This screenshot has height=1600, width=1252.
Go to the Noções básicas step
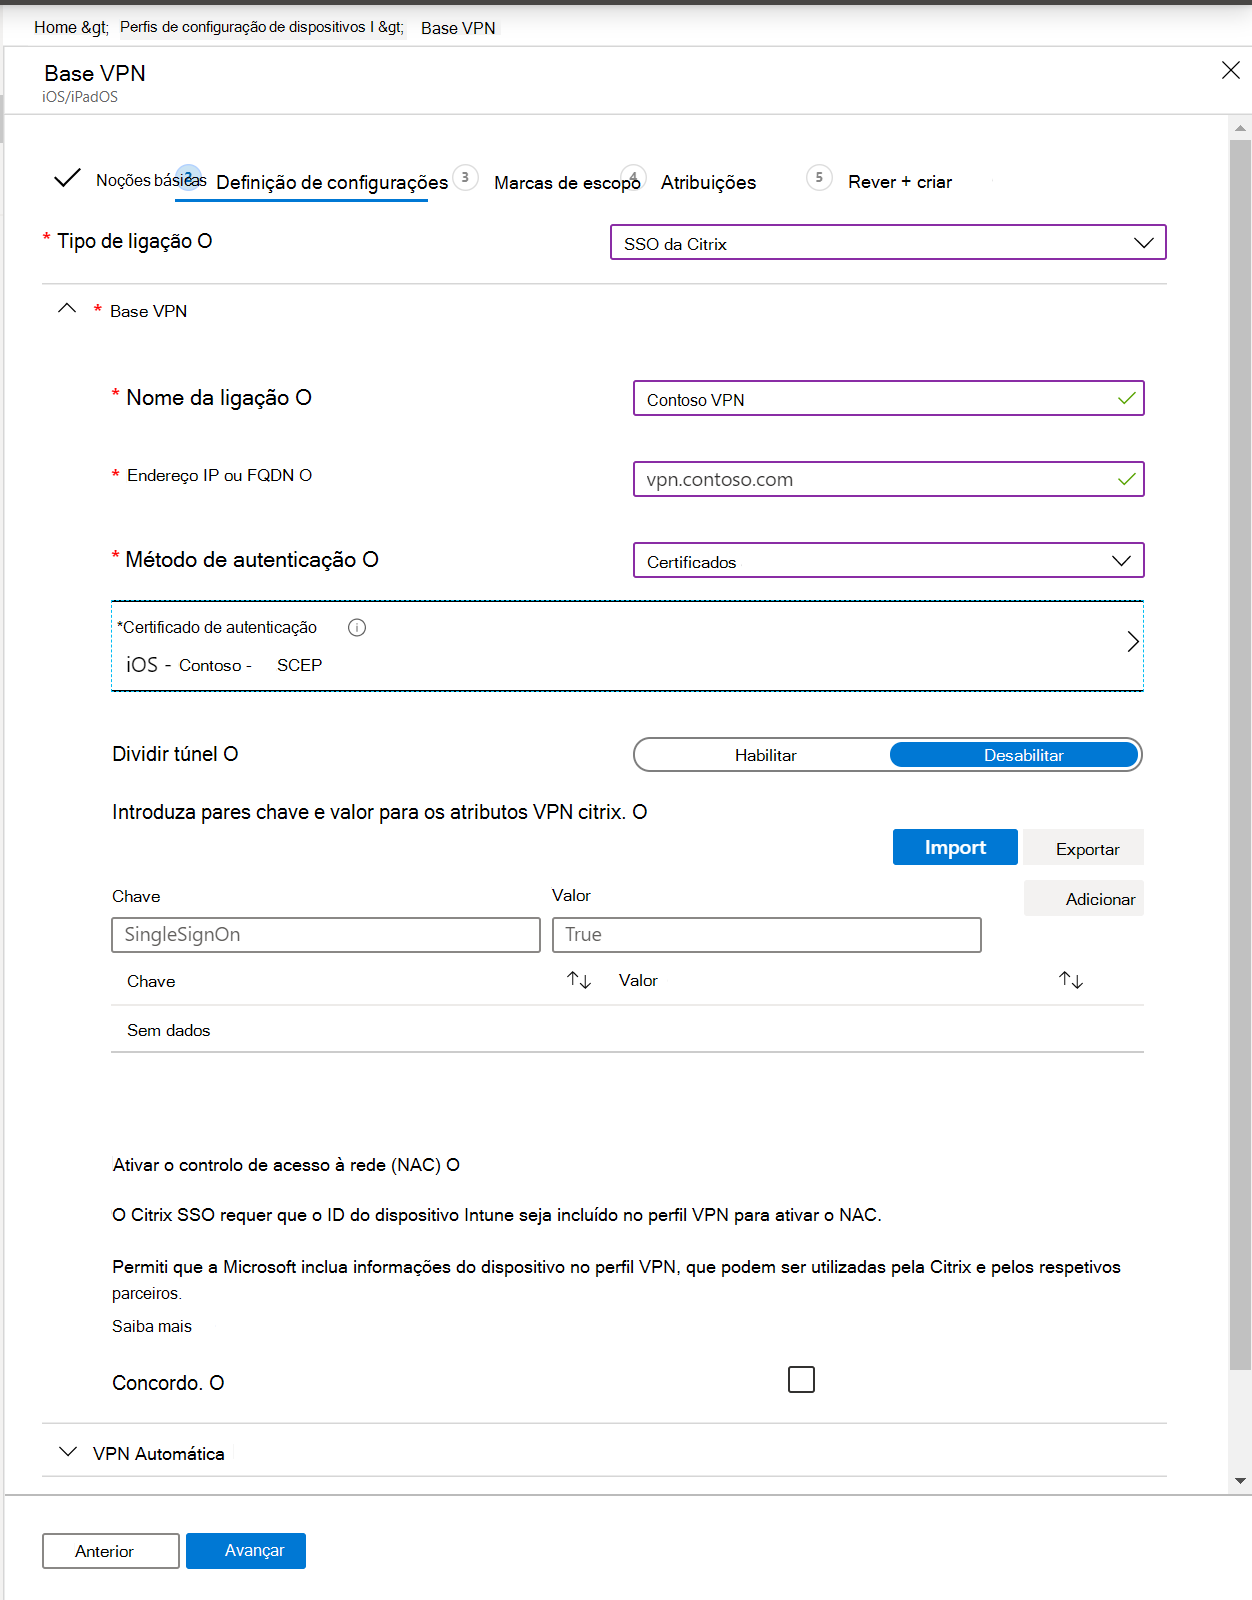151,180
